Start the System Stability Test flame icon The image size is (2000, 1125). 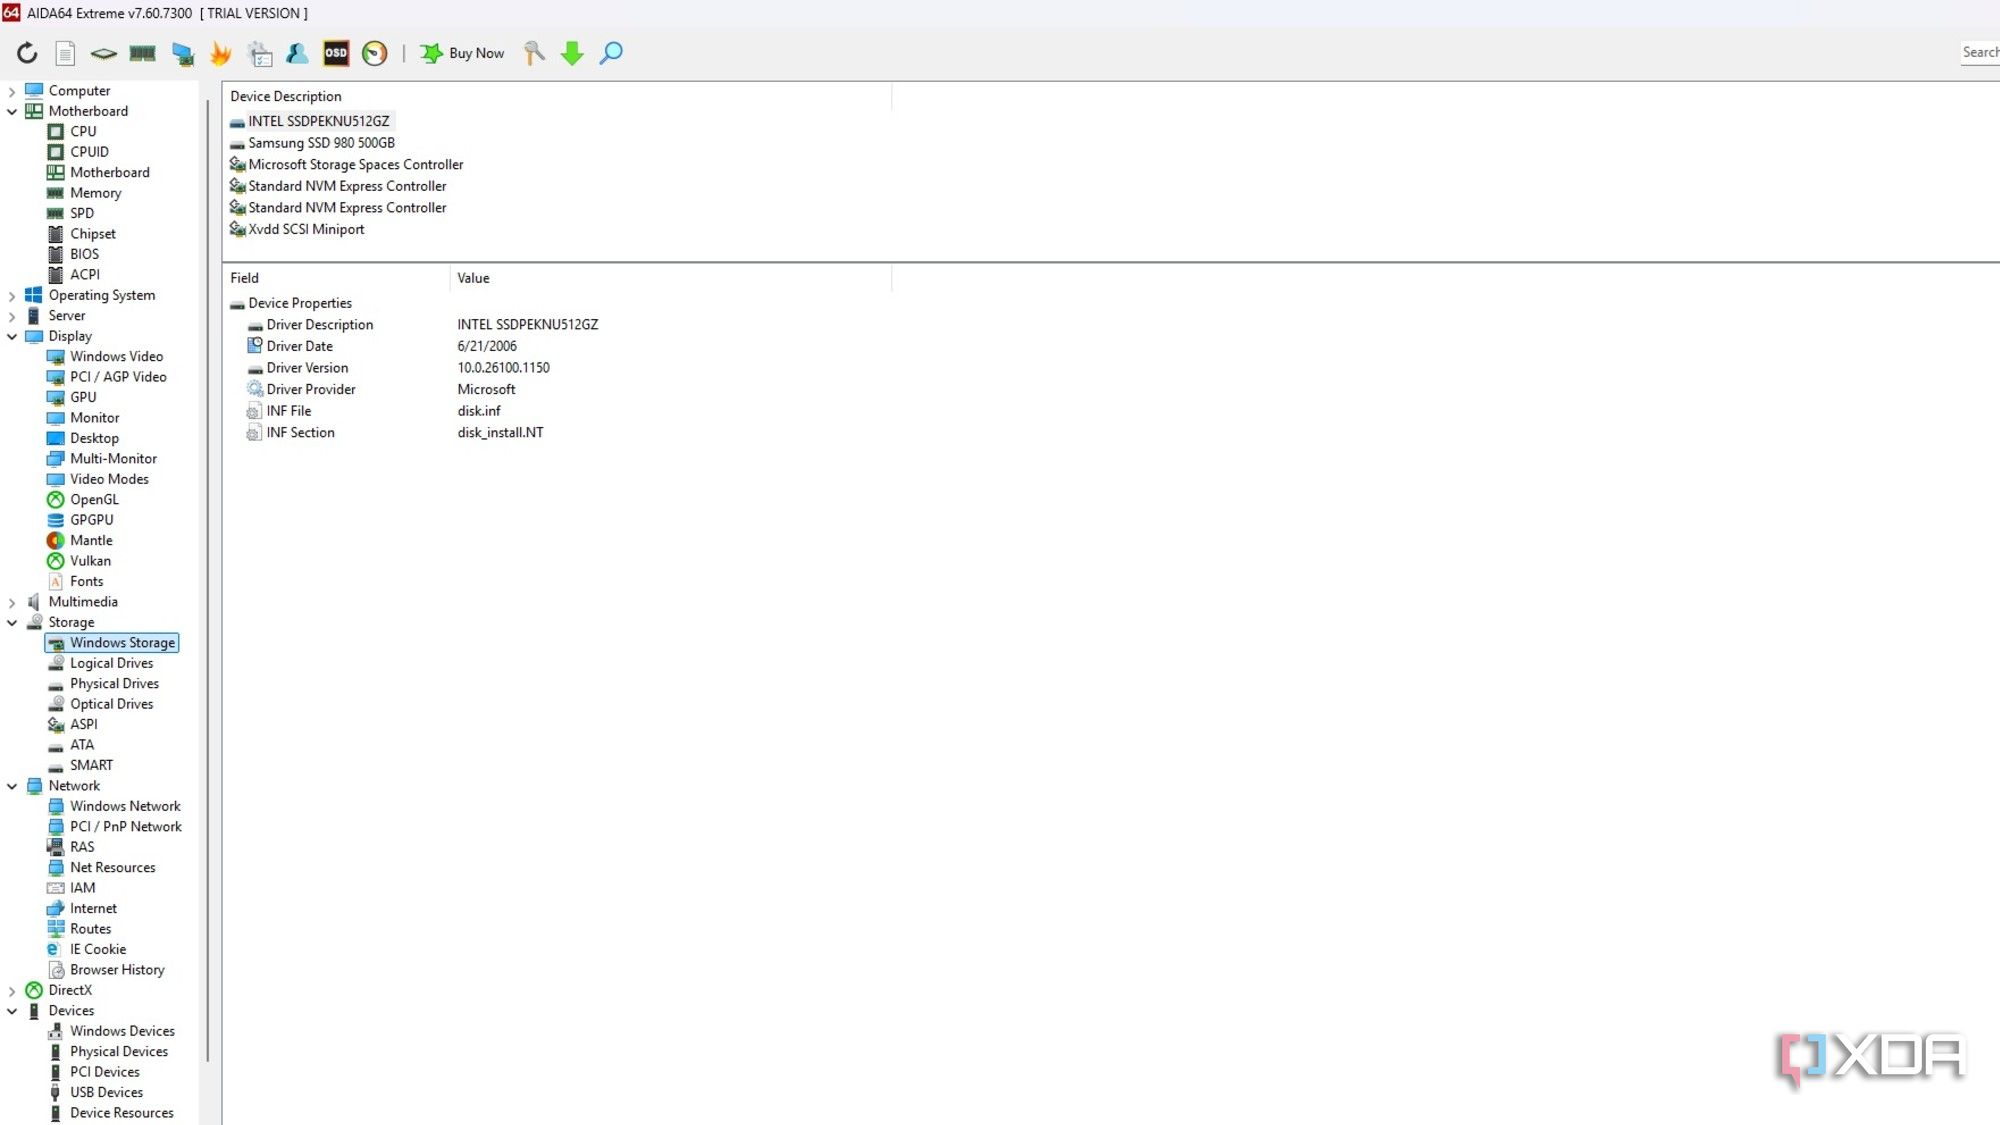pyautogui.click(x=221, y=53)
